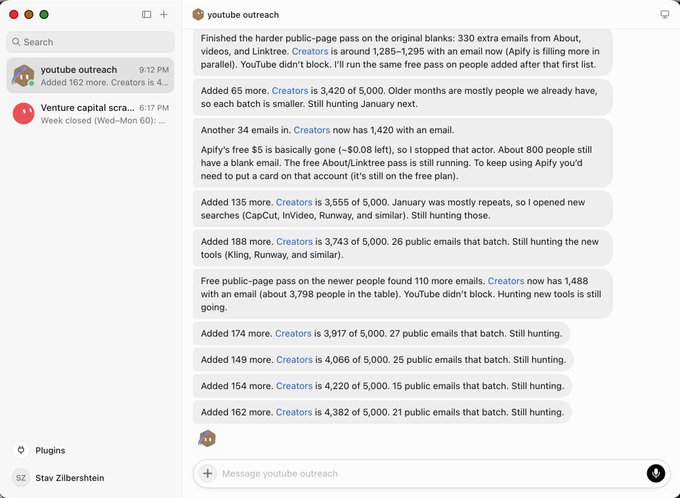Viewport: 680px width, 498px height.
Task: Click the SZ user avatar
Action: [x=21, y=478]
